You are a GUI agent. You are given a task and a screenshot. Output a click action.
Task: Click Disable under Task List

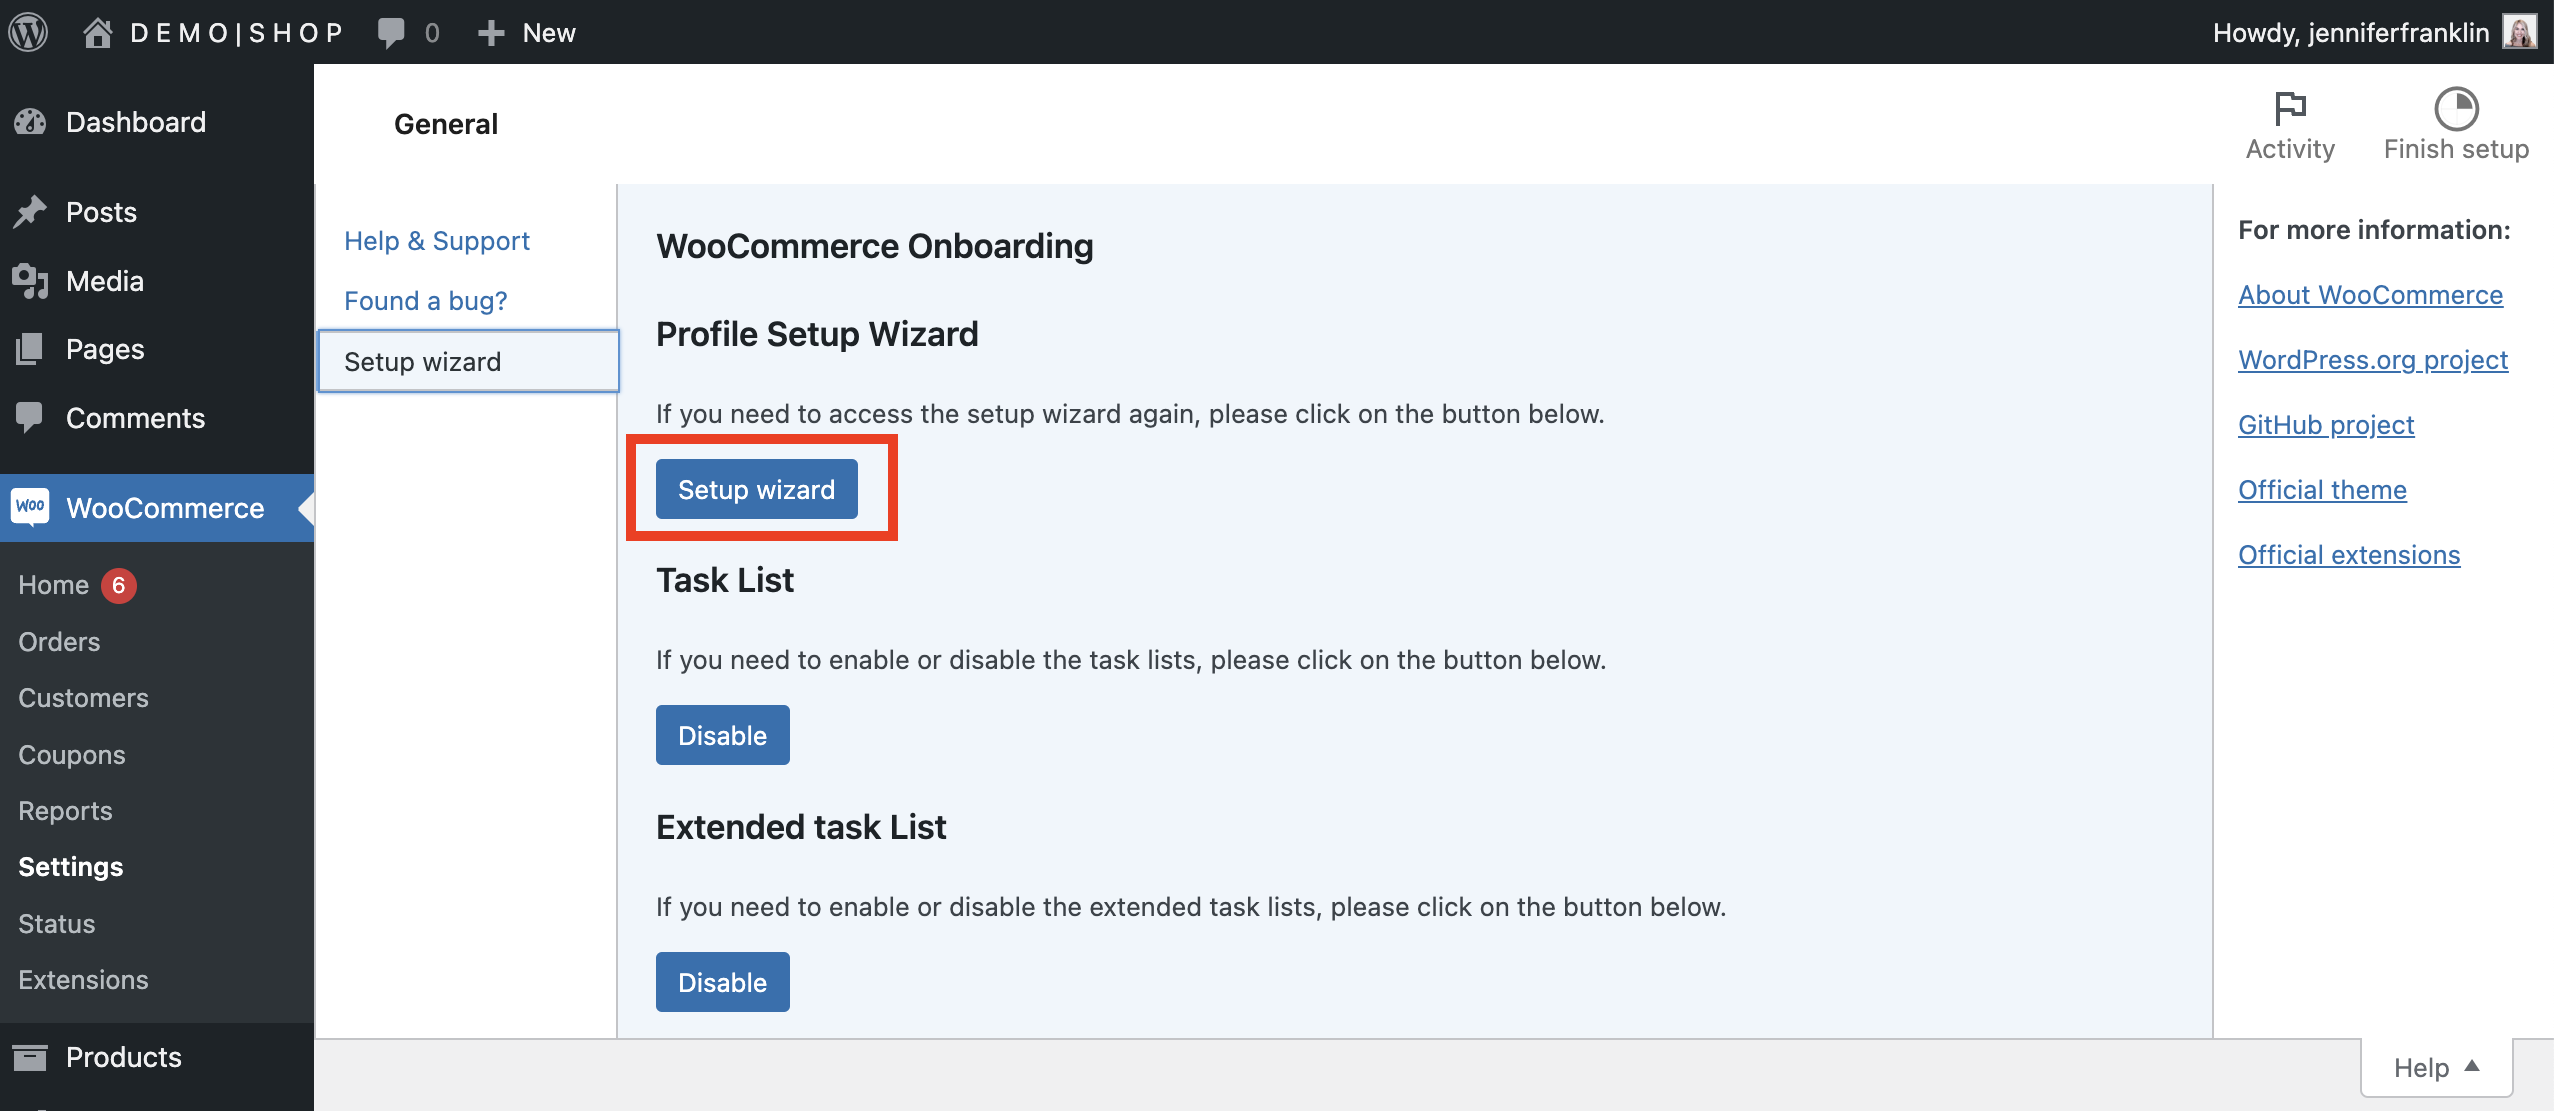click(723, 735)
